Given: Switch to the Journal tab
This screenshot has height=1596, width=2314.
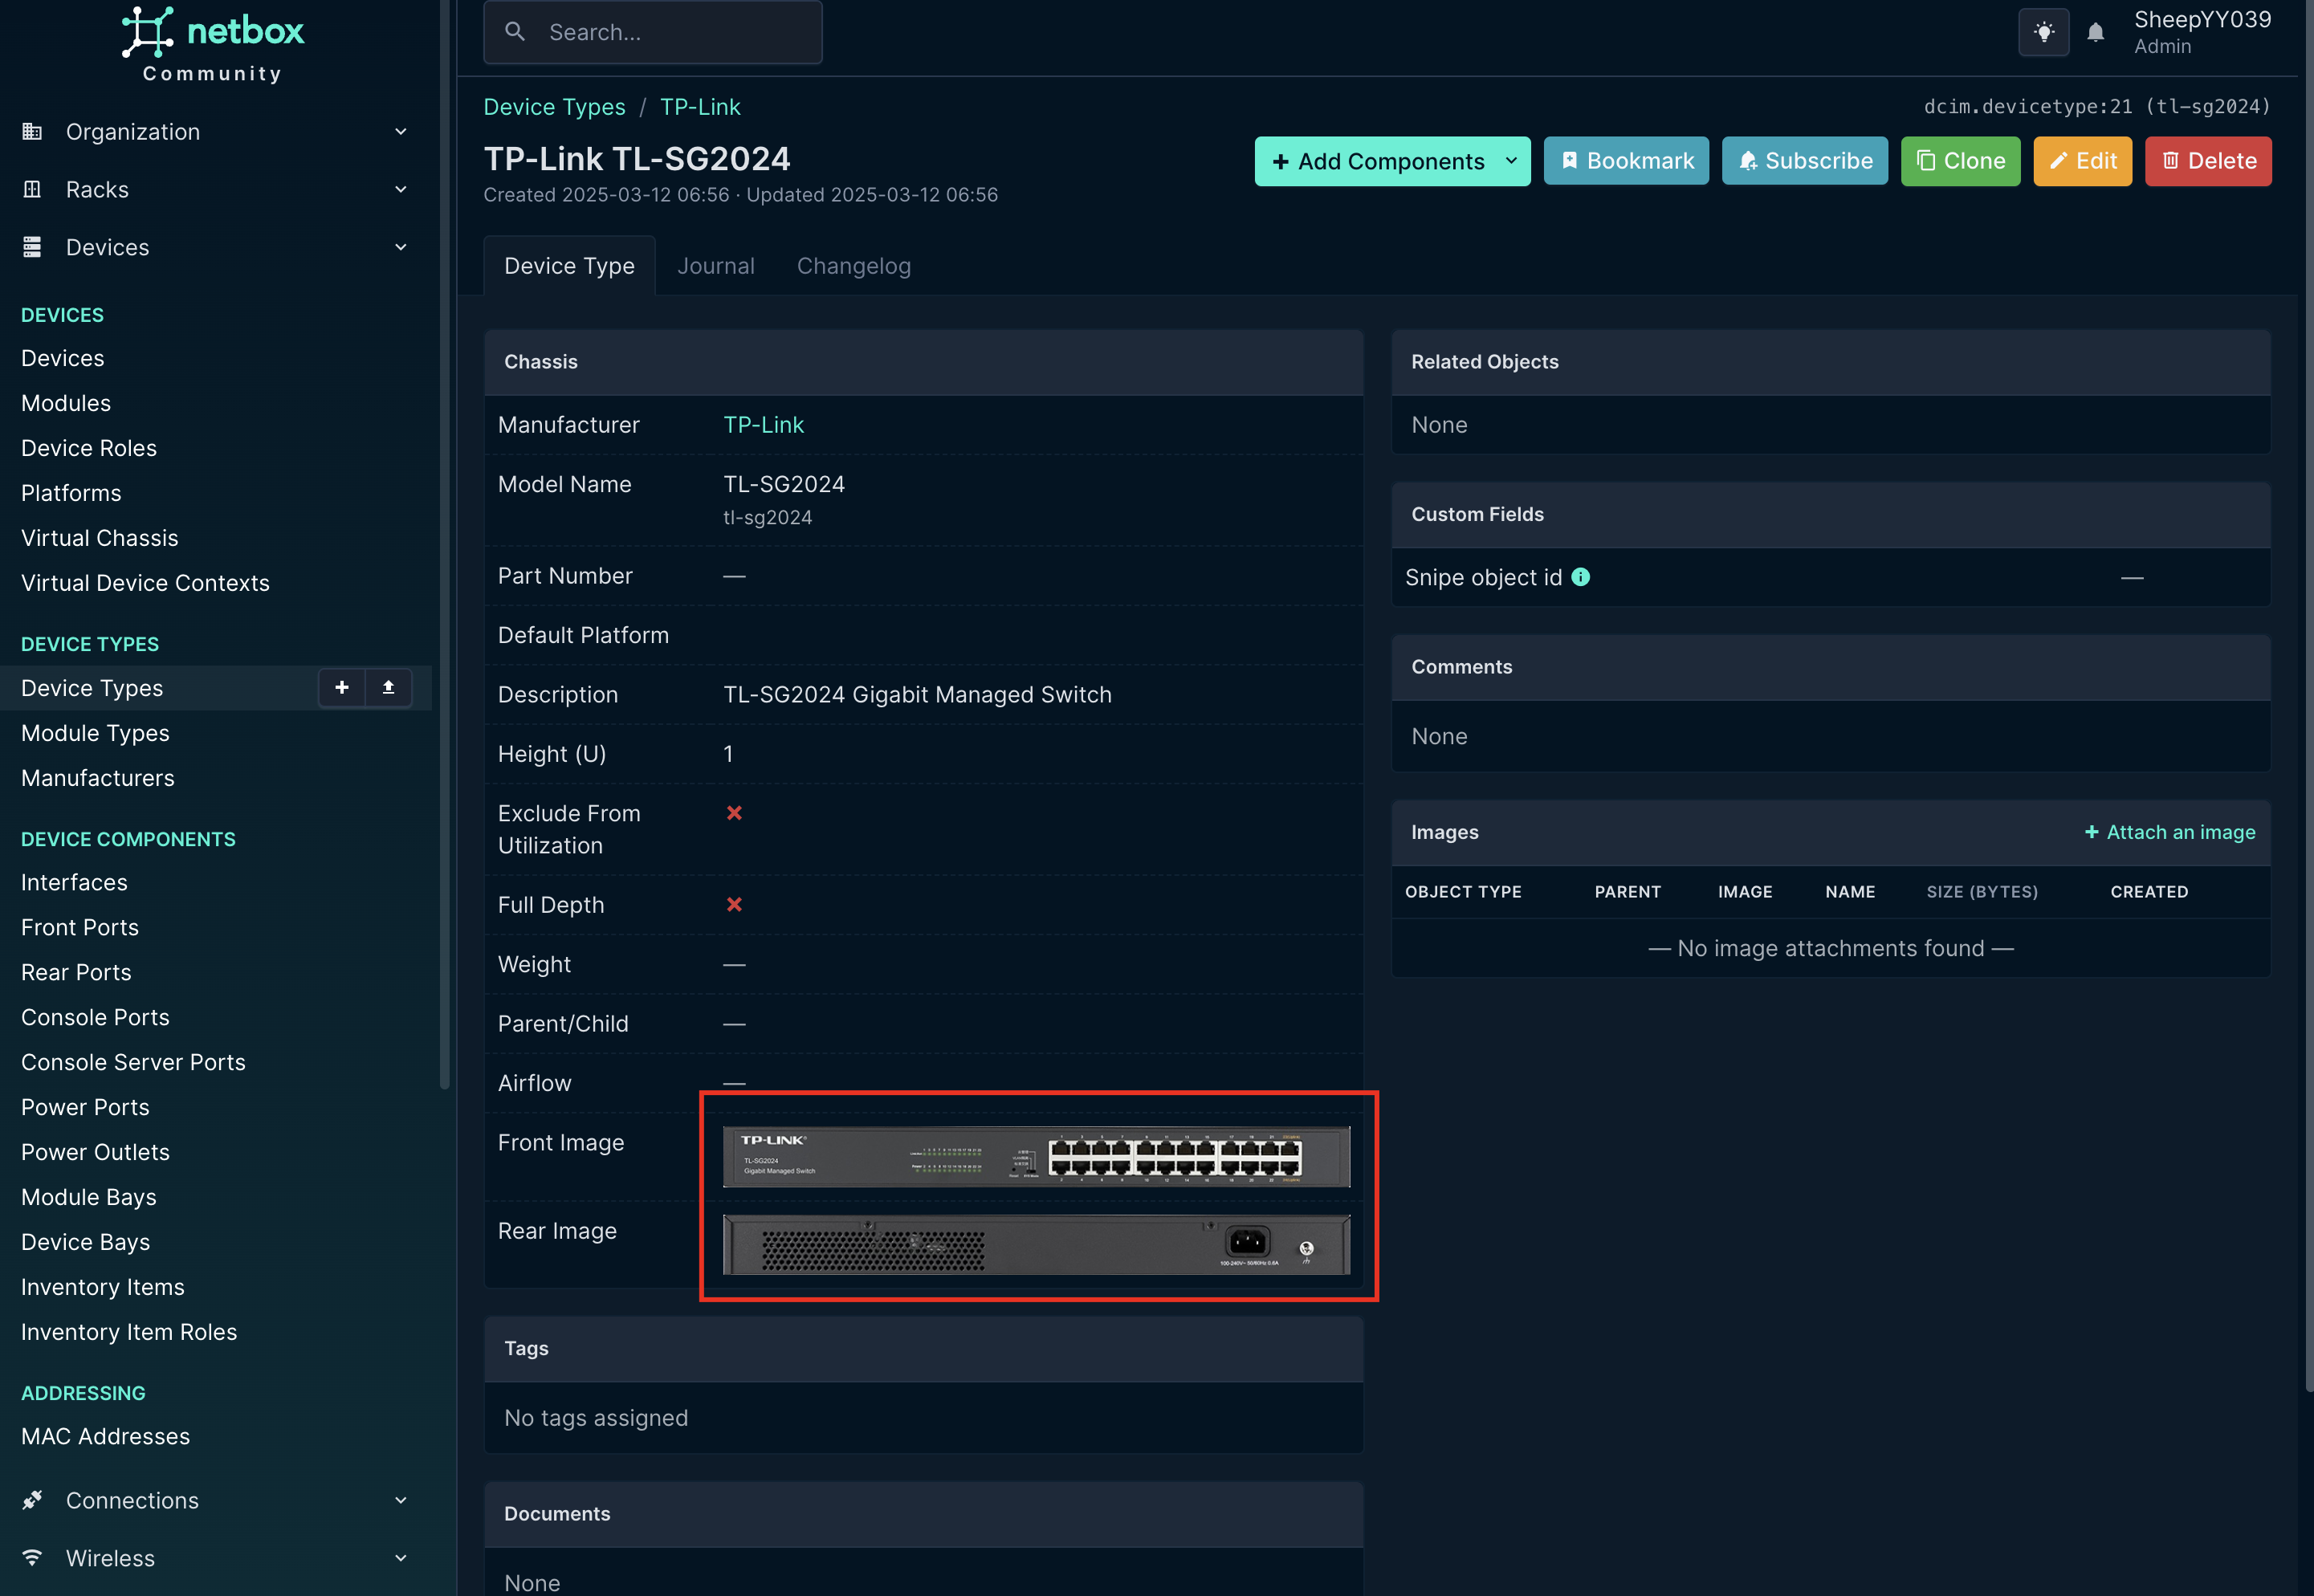Looking at the screenshot, I should tap(716, 266).
